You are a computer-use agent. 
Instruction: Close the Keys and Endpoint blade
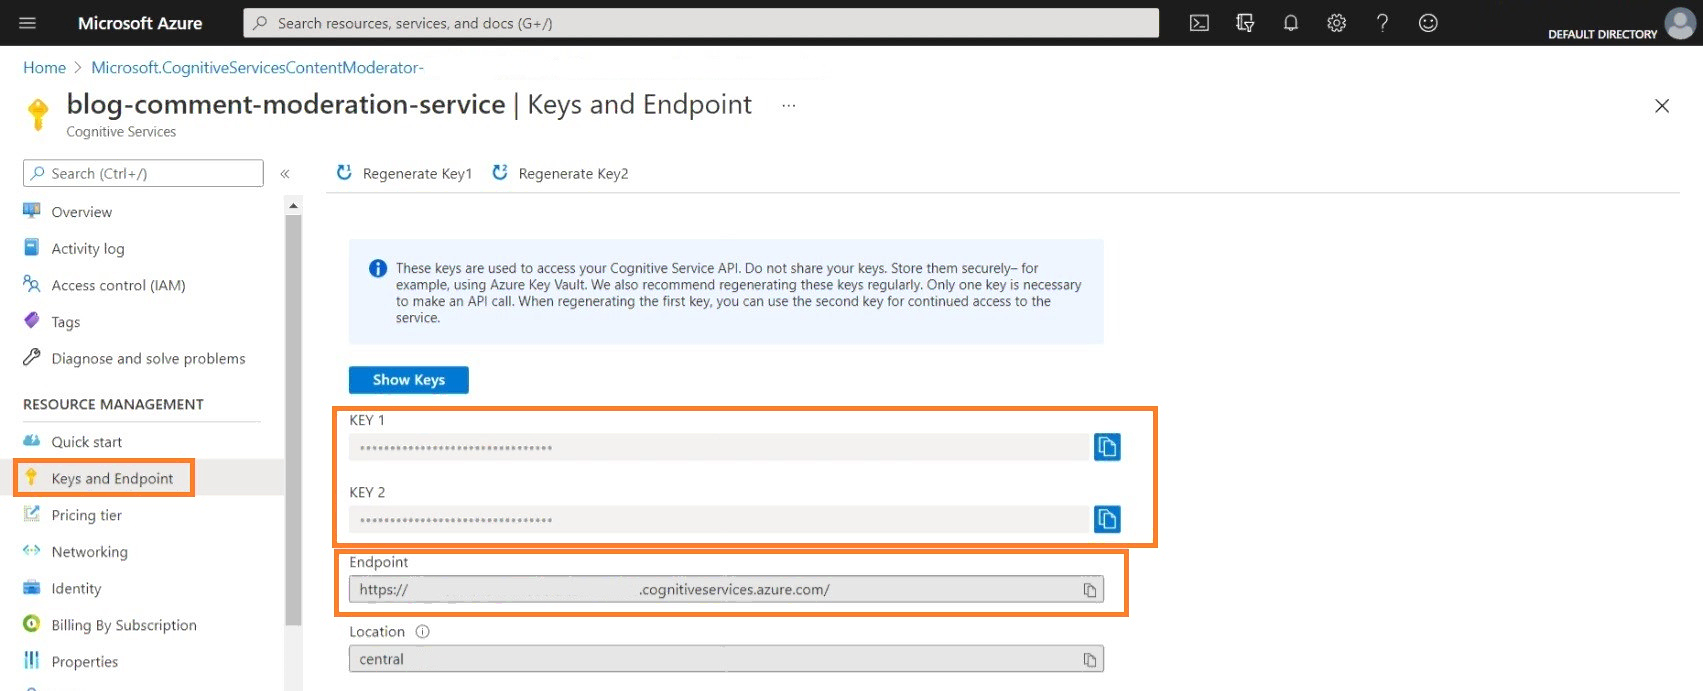tap(1662, 106)
